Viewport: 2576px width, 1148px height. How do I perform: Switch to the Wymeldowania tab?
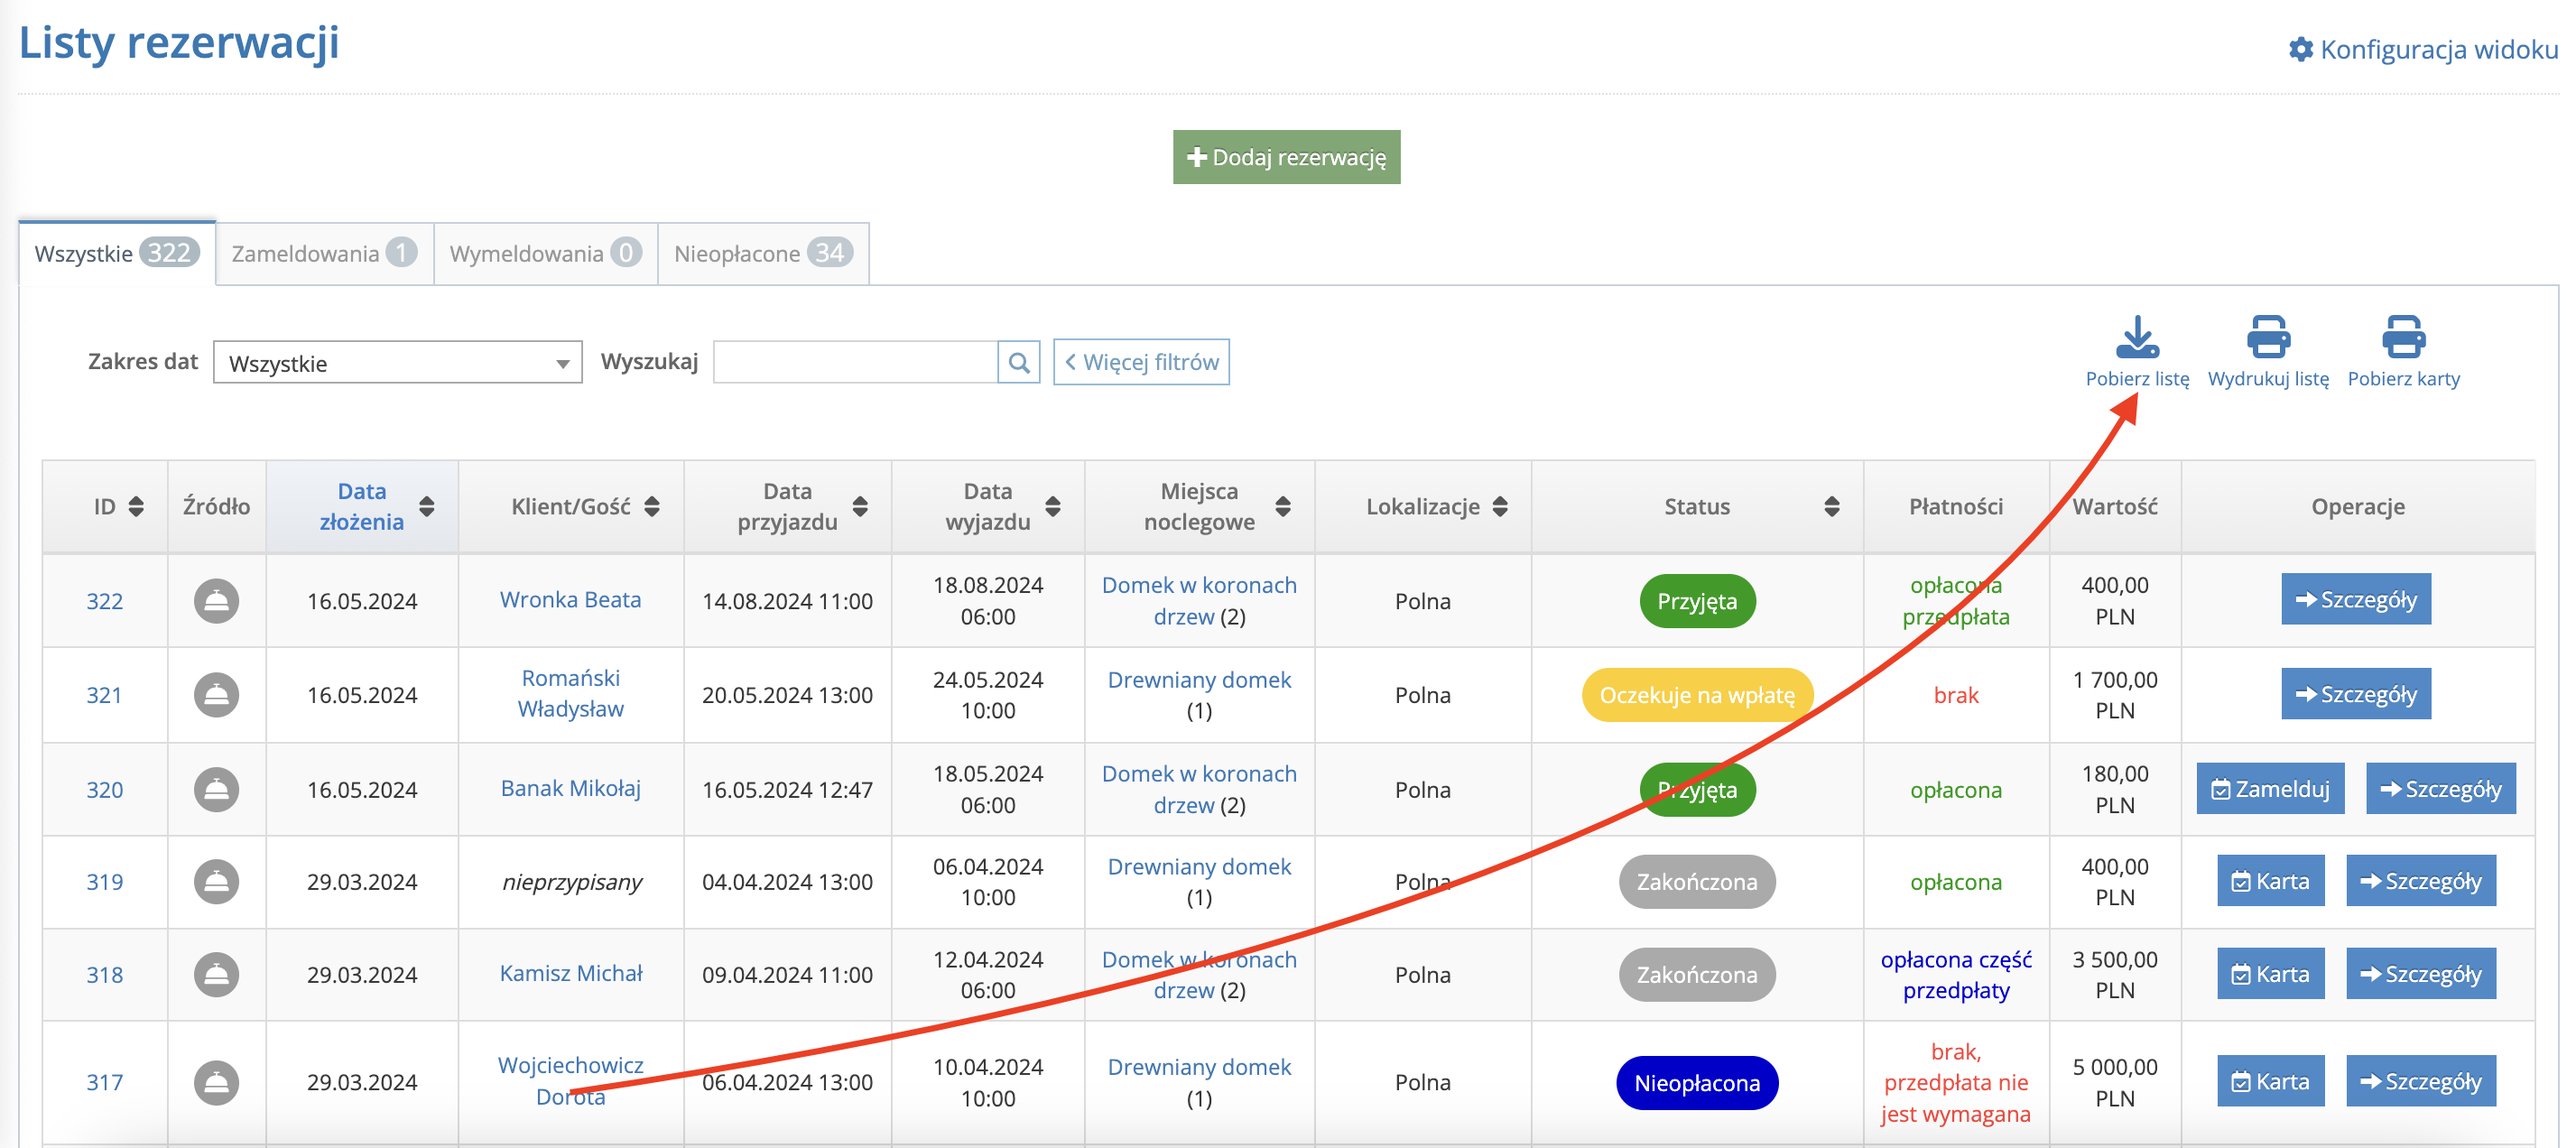pos(545,253)
